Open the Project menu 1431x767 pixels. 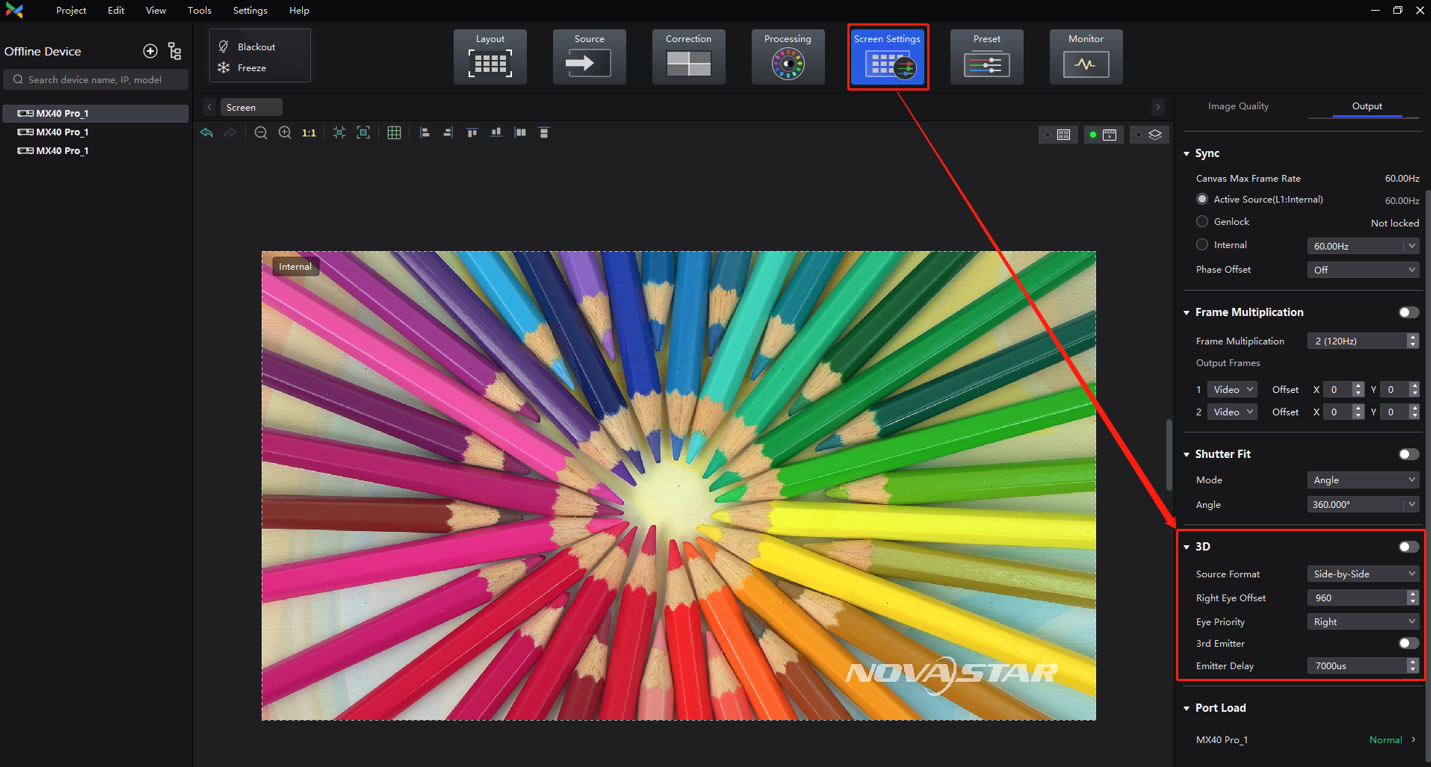point(71,11)
